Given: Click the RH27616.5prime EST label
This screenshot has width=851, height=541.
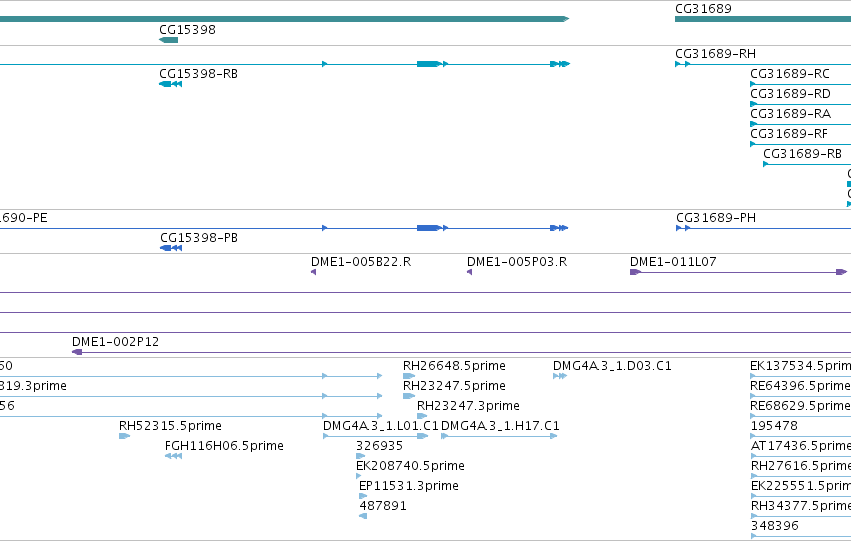Looking at the screenshot, I should click(801, 466).
